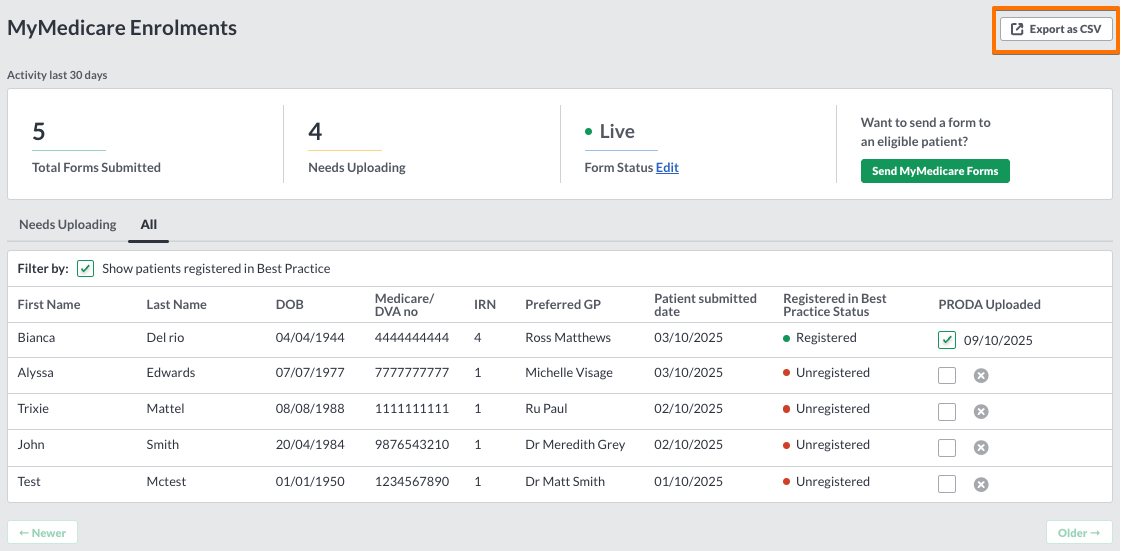Tick PRODA Uploaded checkbox for Alyssa Edwards
This screenshot has width=1125, height=551.
click(947, 375)
